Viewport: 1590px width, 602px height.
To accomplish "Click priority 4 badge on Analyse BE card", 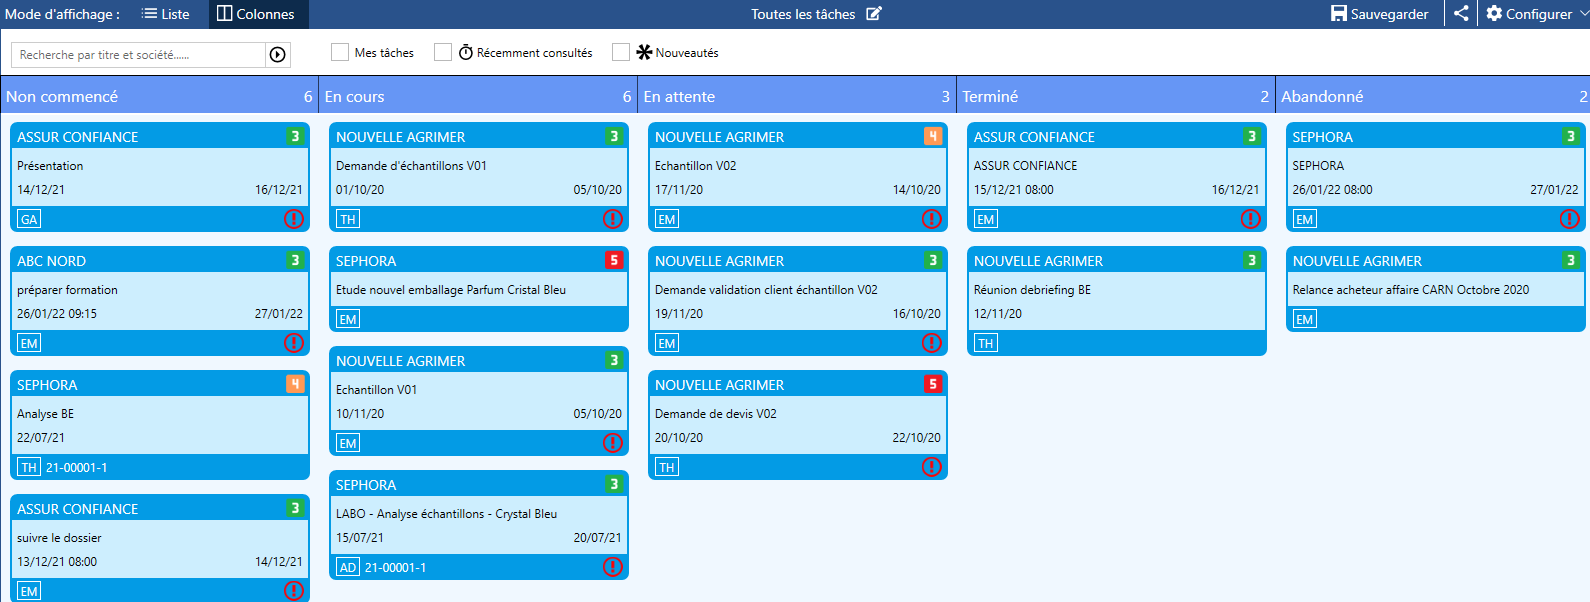I will tap(295, 384).
